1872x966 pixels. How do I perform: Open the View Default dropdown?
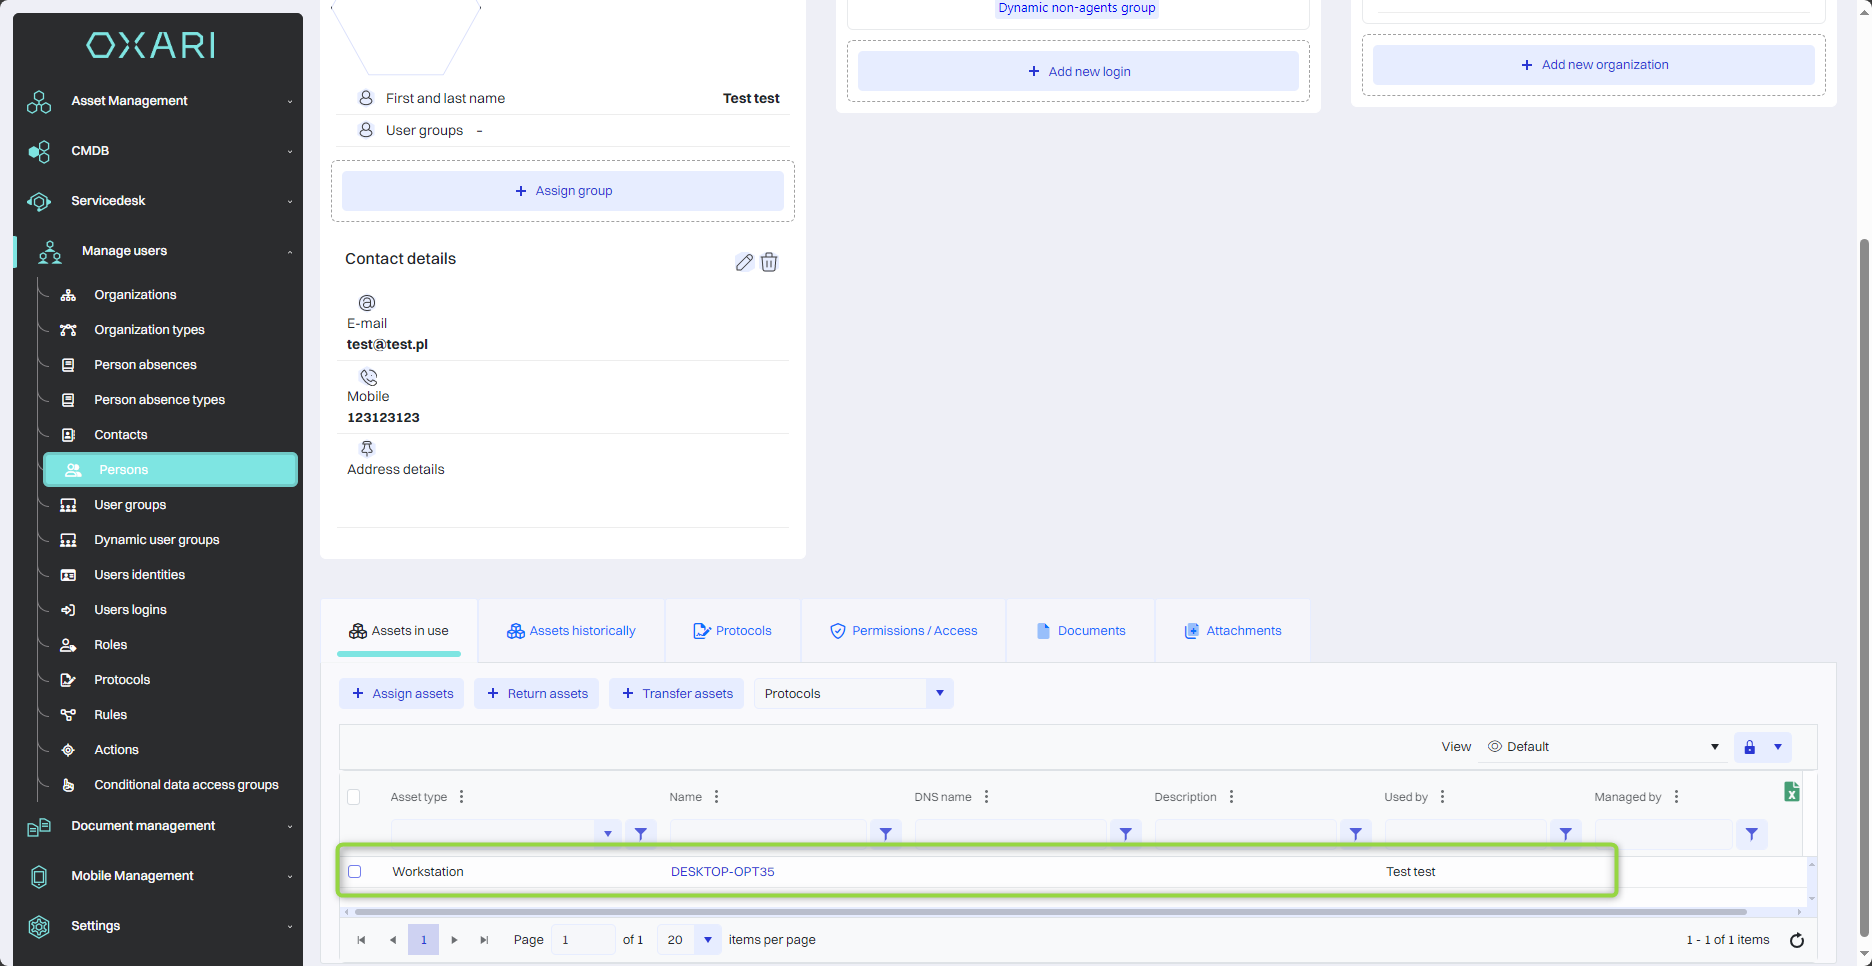click(1603, 747)
